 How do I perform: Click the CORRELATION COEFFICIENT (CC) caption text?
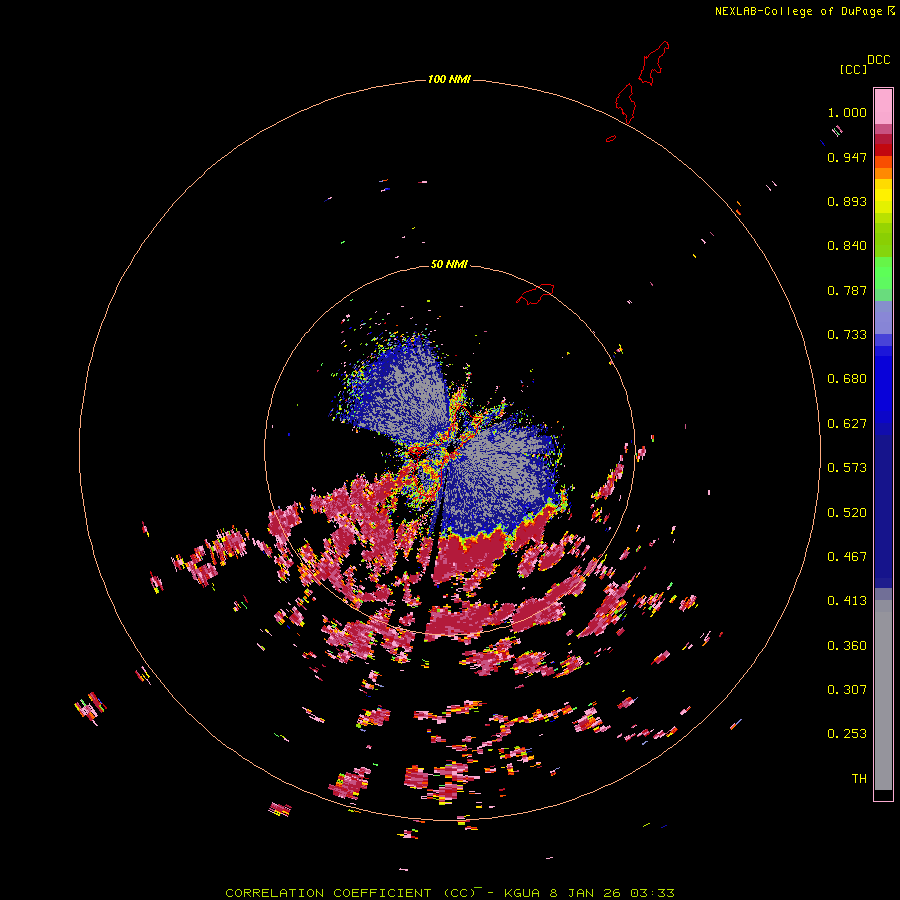tap(350, 893)
